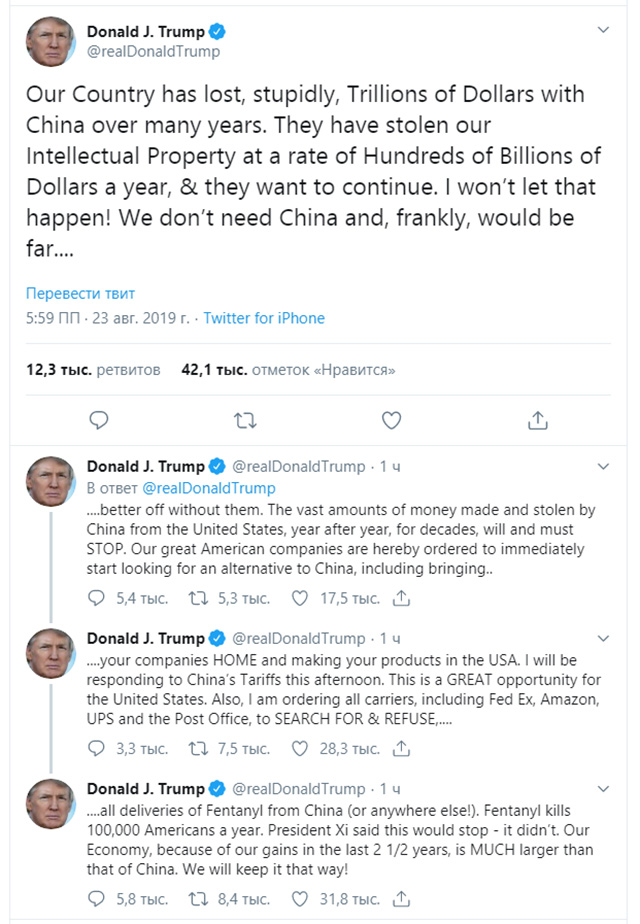Click @realDonaldTrump mention after 'В ответ'
Screen dimensions: 640x924
pyautogui.click(x=209, y=488)
